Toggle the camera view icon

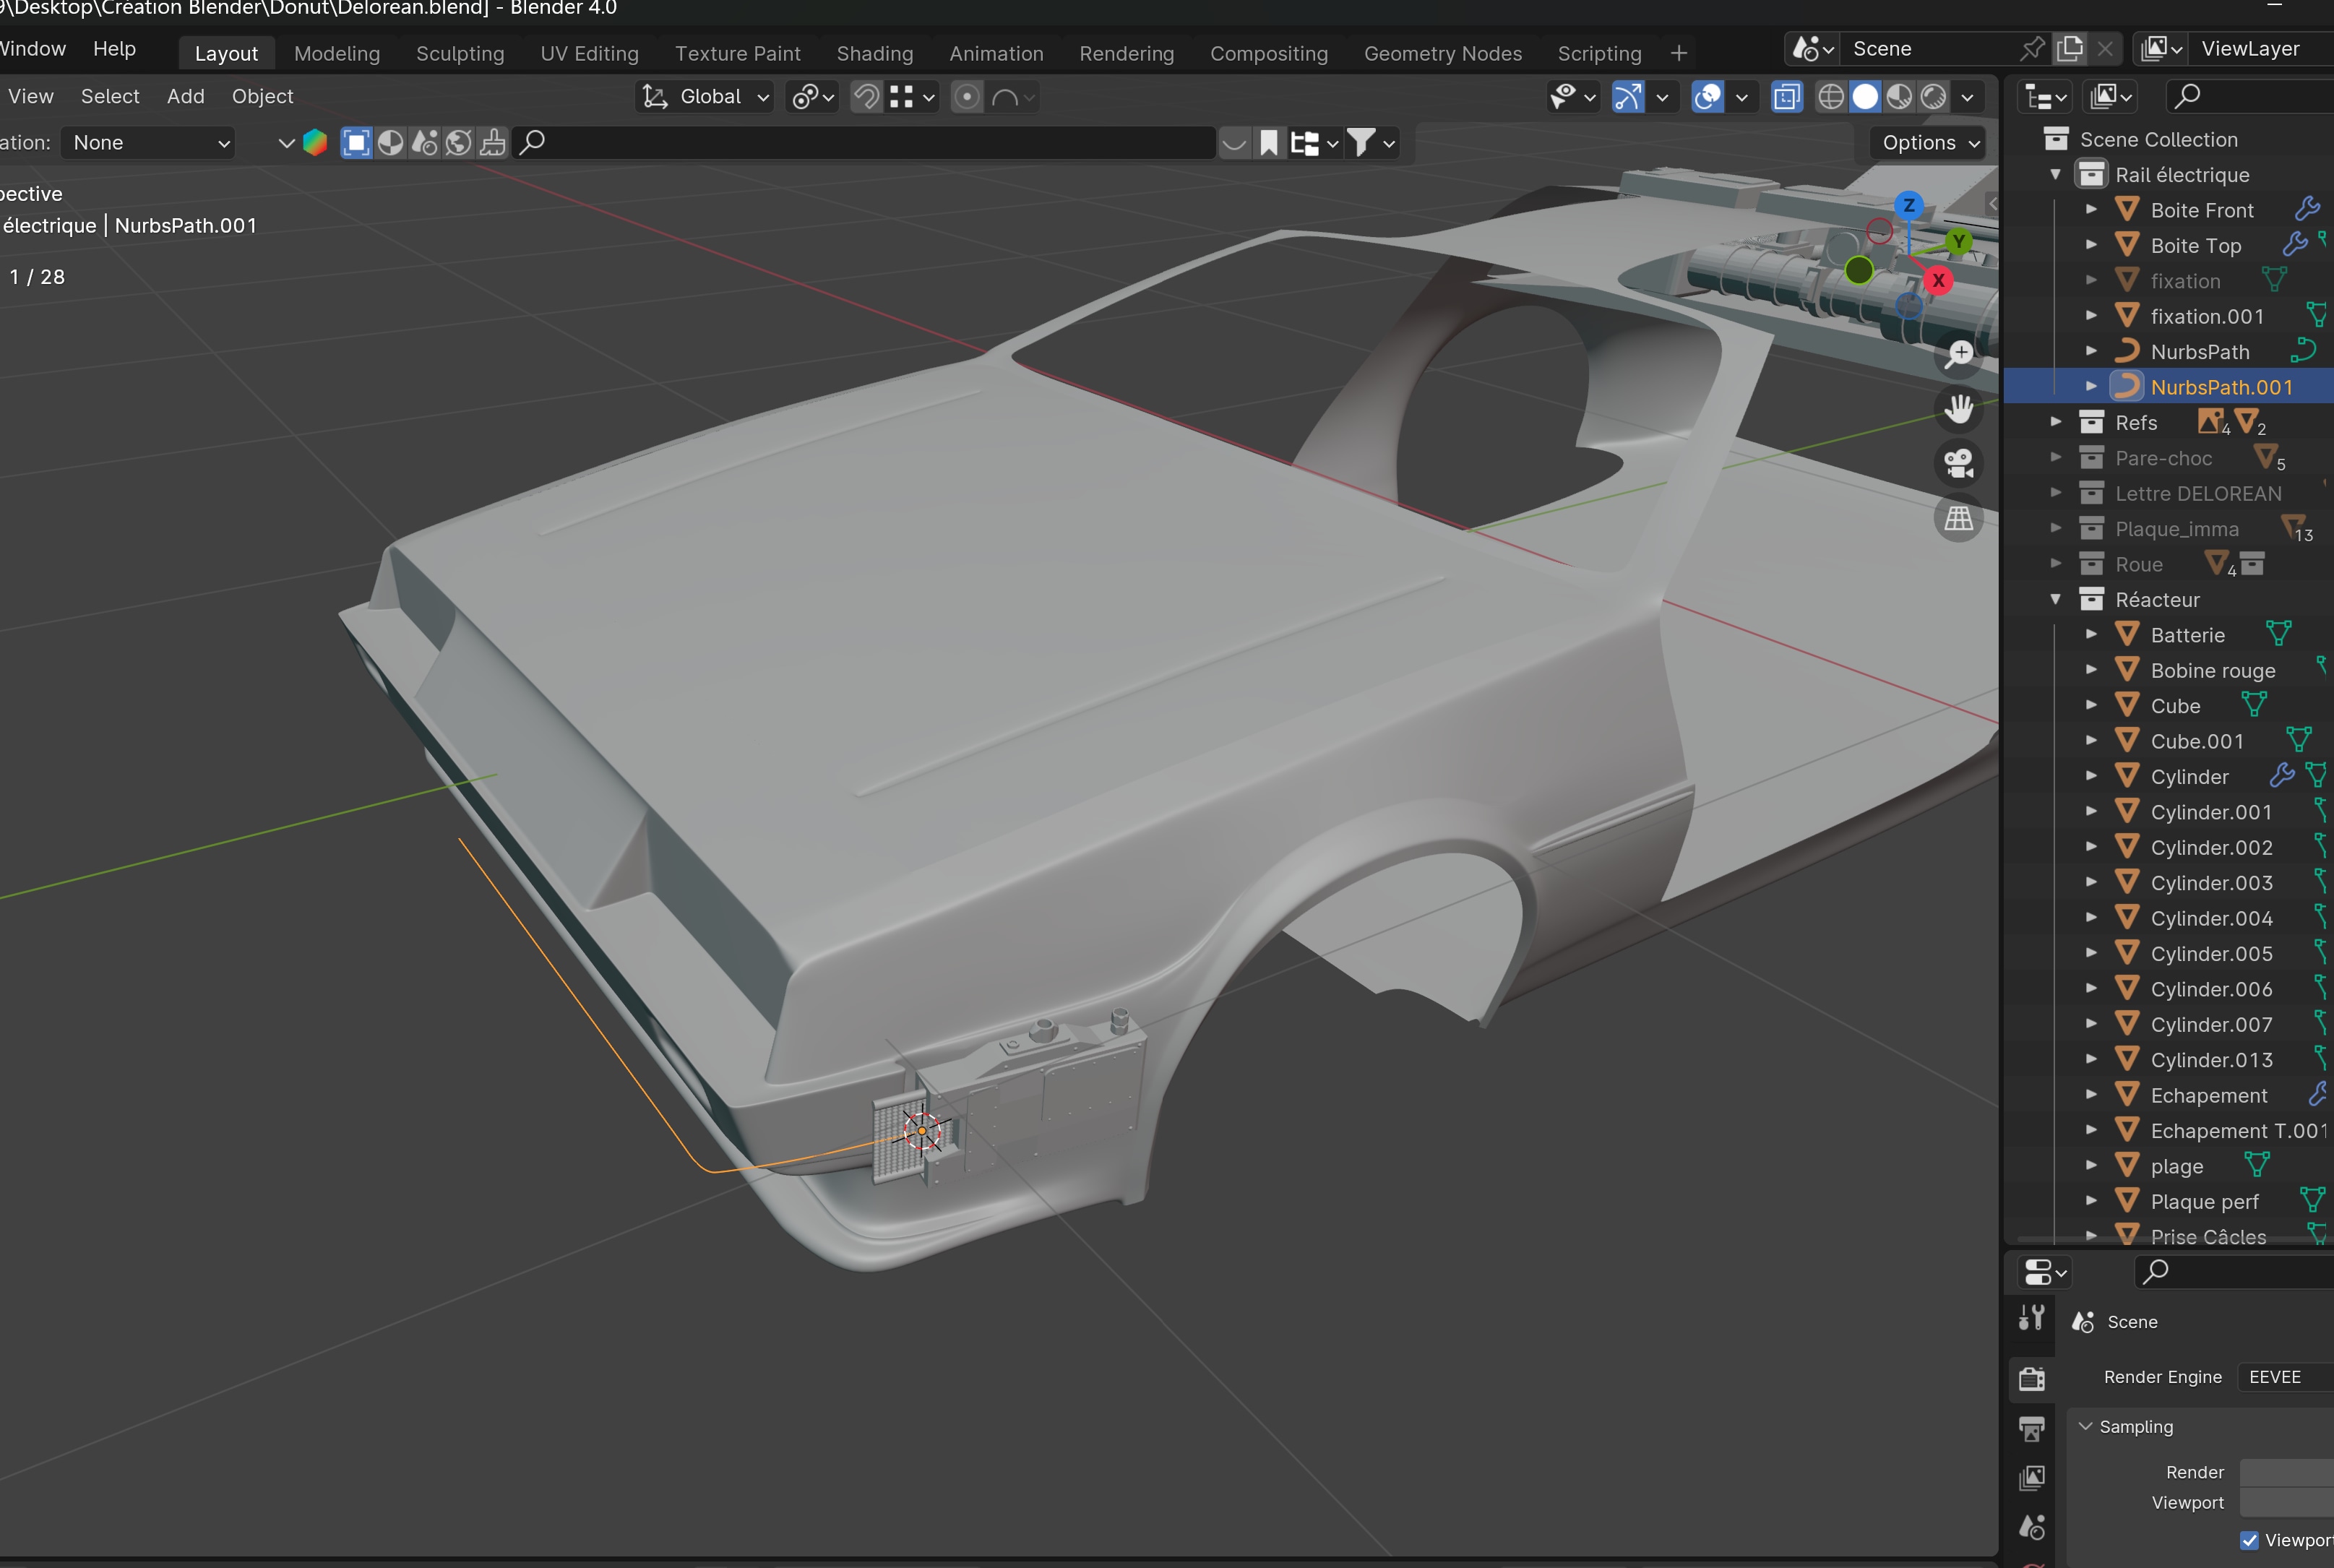click(x=1959, y=463)
